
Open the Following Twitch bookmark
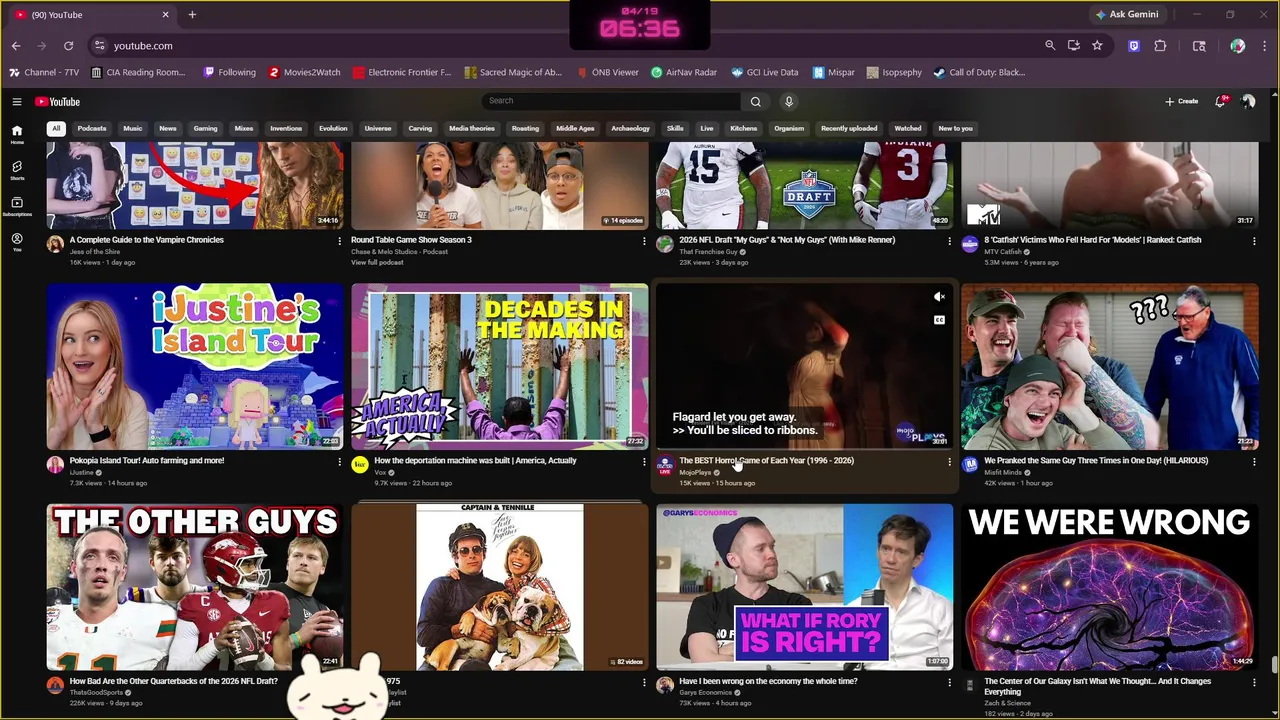point(229,72)
